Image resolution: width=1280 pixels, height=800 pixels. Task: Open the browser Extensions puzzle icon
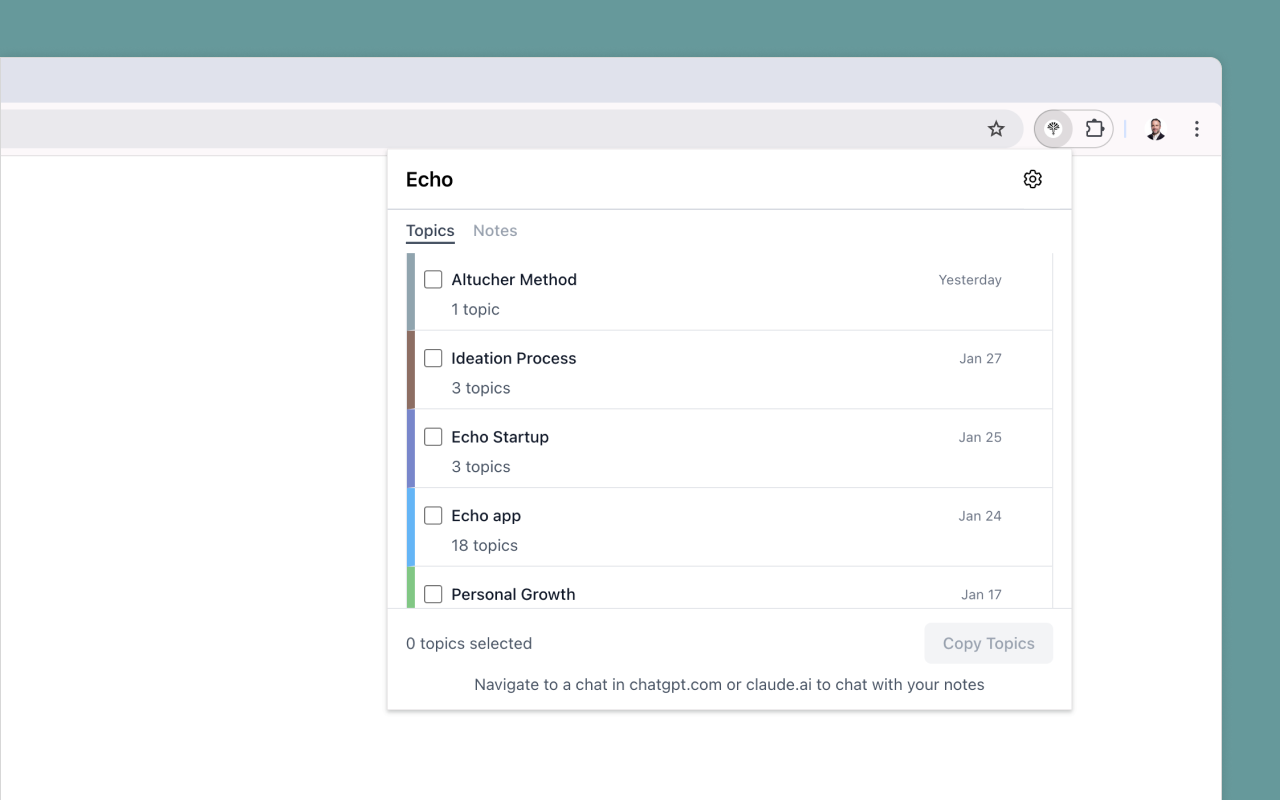coord(1094,129)
